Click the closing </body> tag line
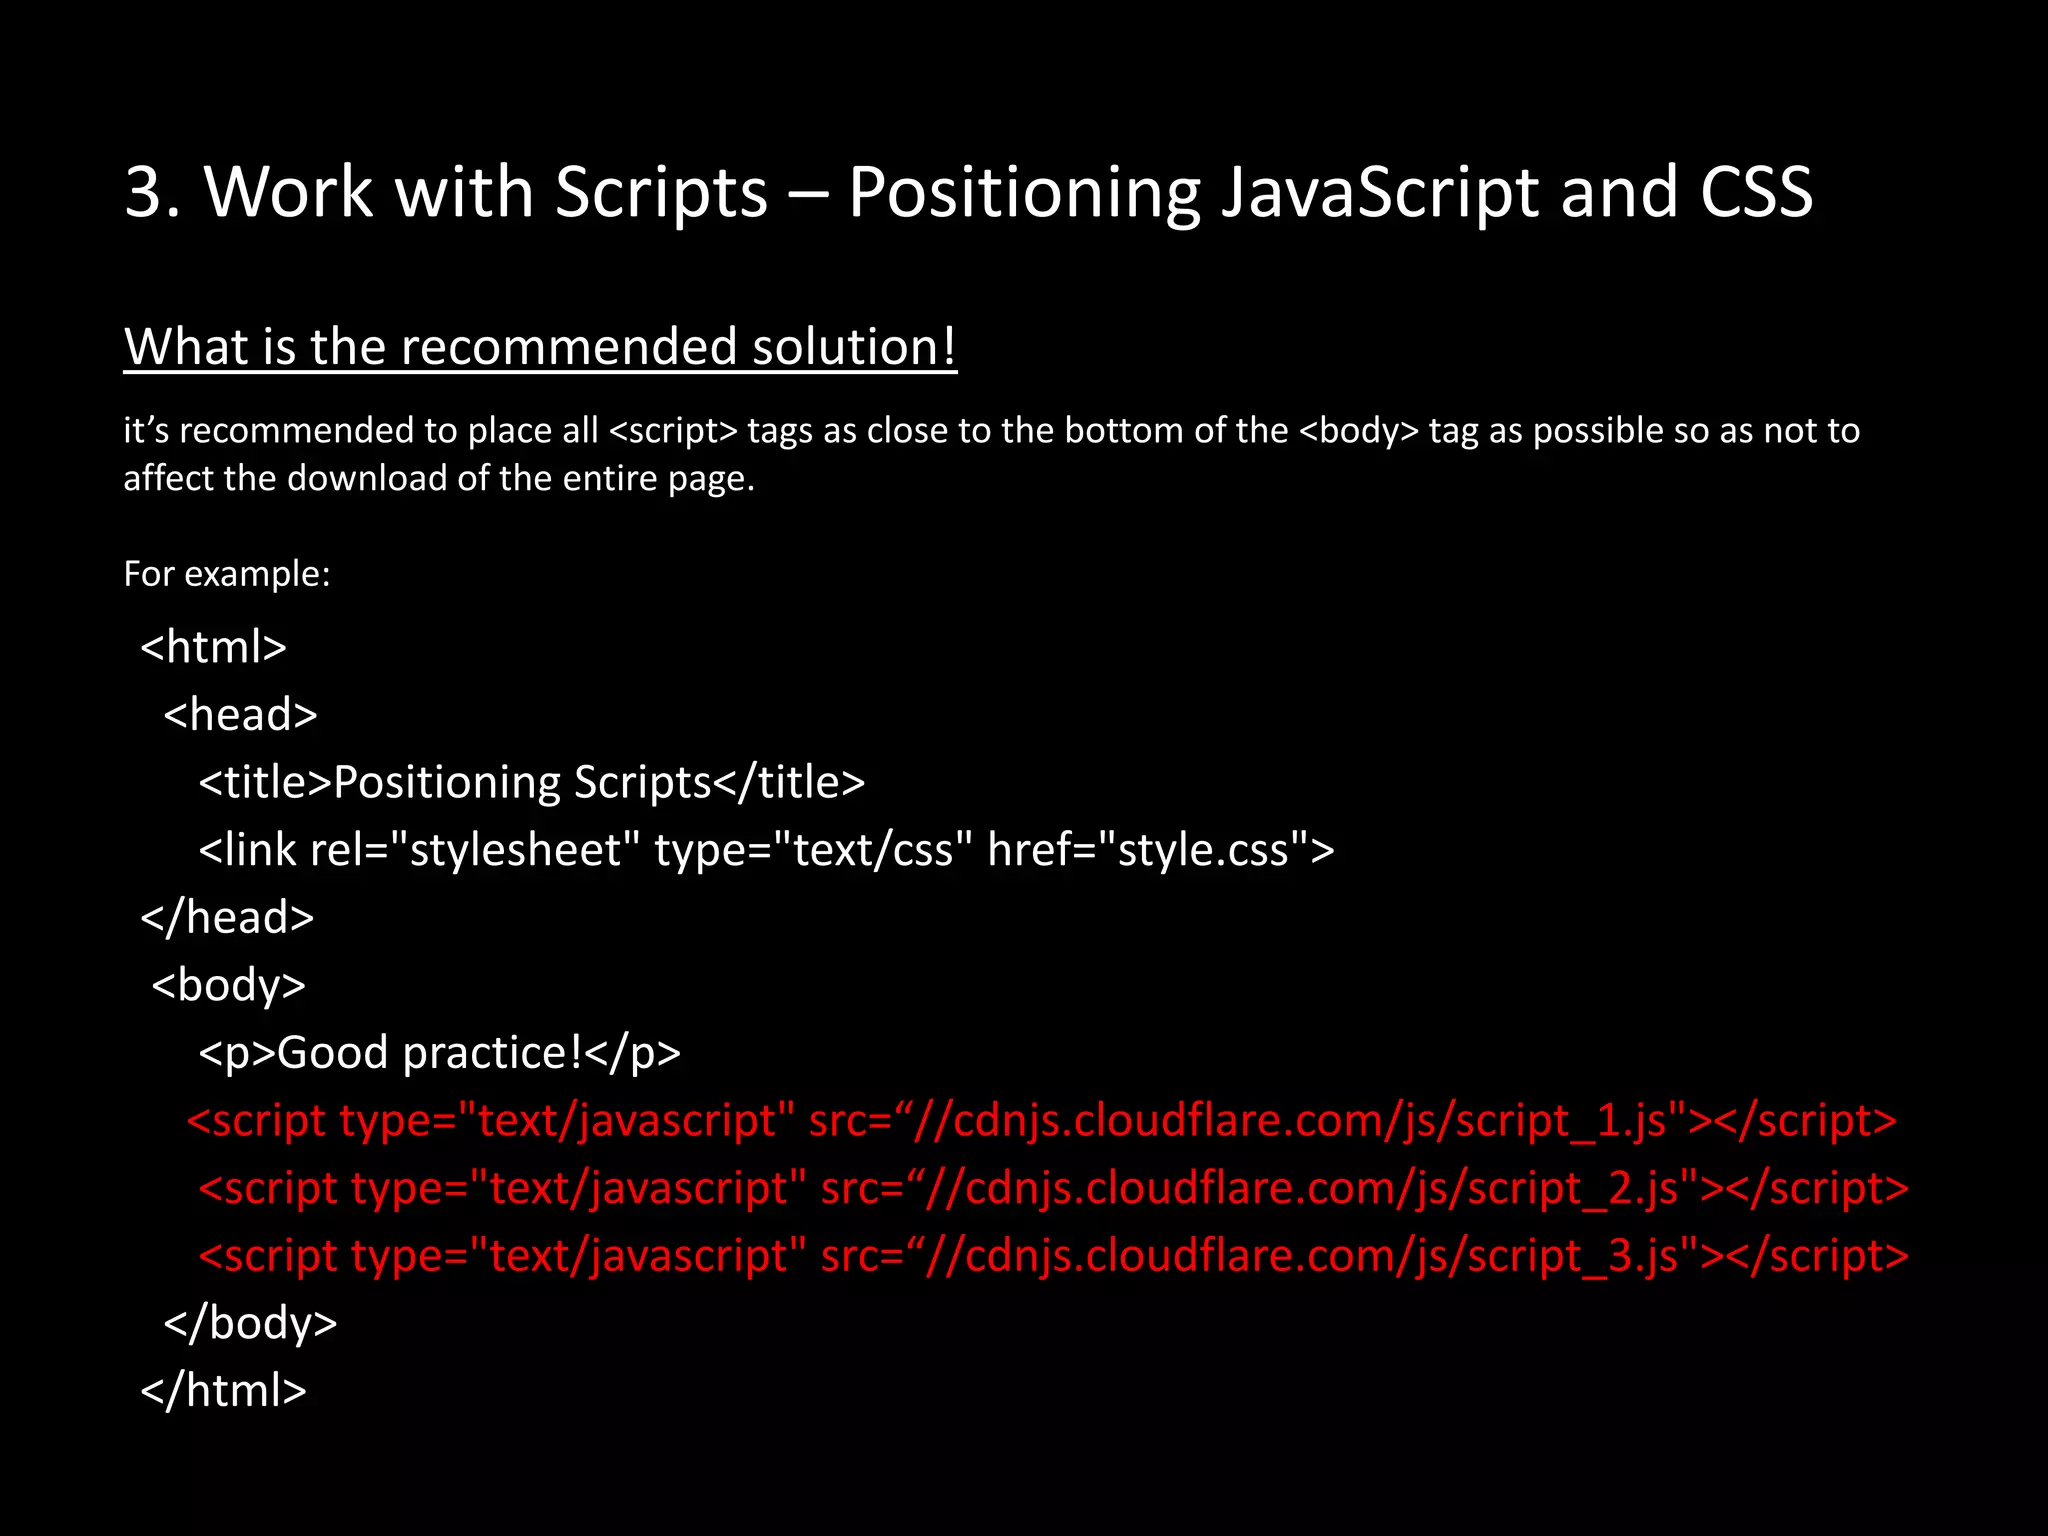The width and height of the screenshot is (2048, 1536). [250, 1323]
